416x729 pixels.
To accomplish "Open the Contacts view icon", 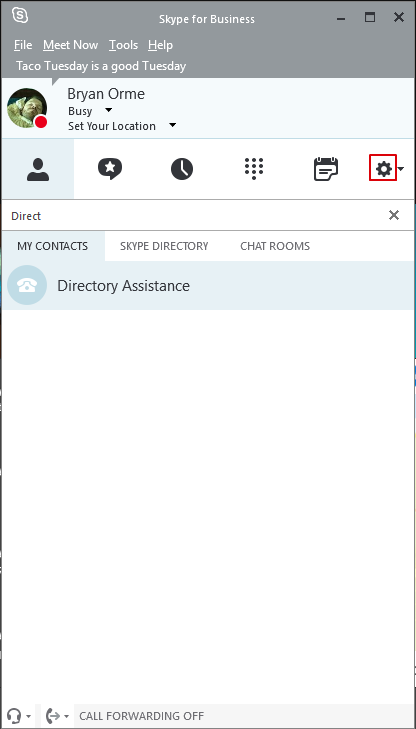I will pyautogui.click(x=38, y=170).
